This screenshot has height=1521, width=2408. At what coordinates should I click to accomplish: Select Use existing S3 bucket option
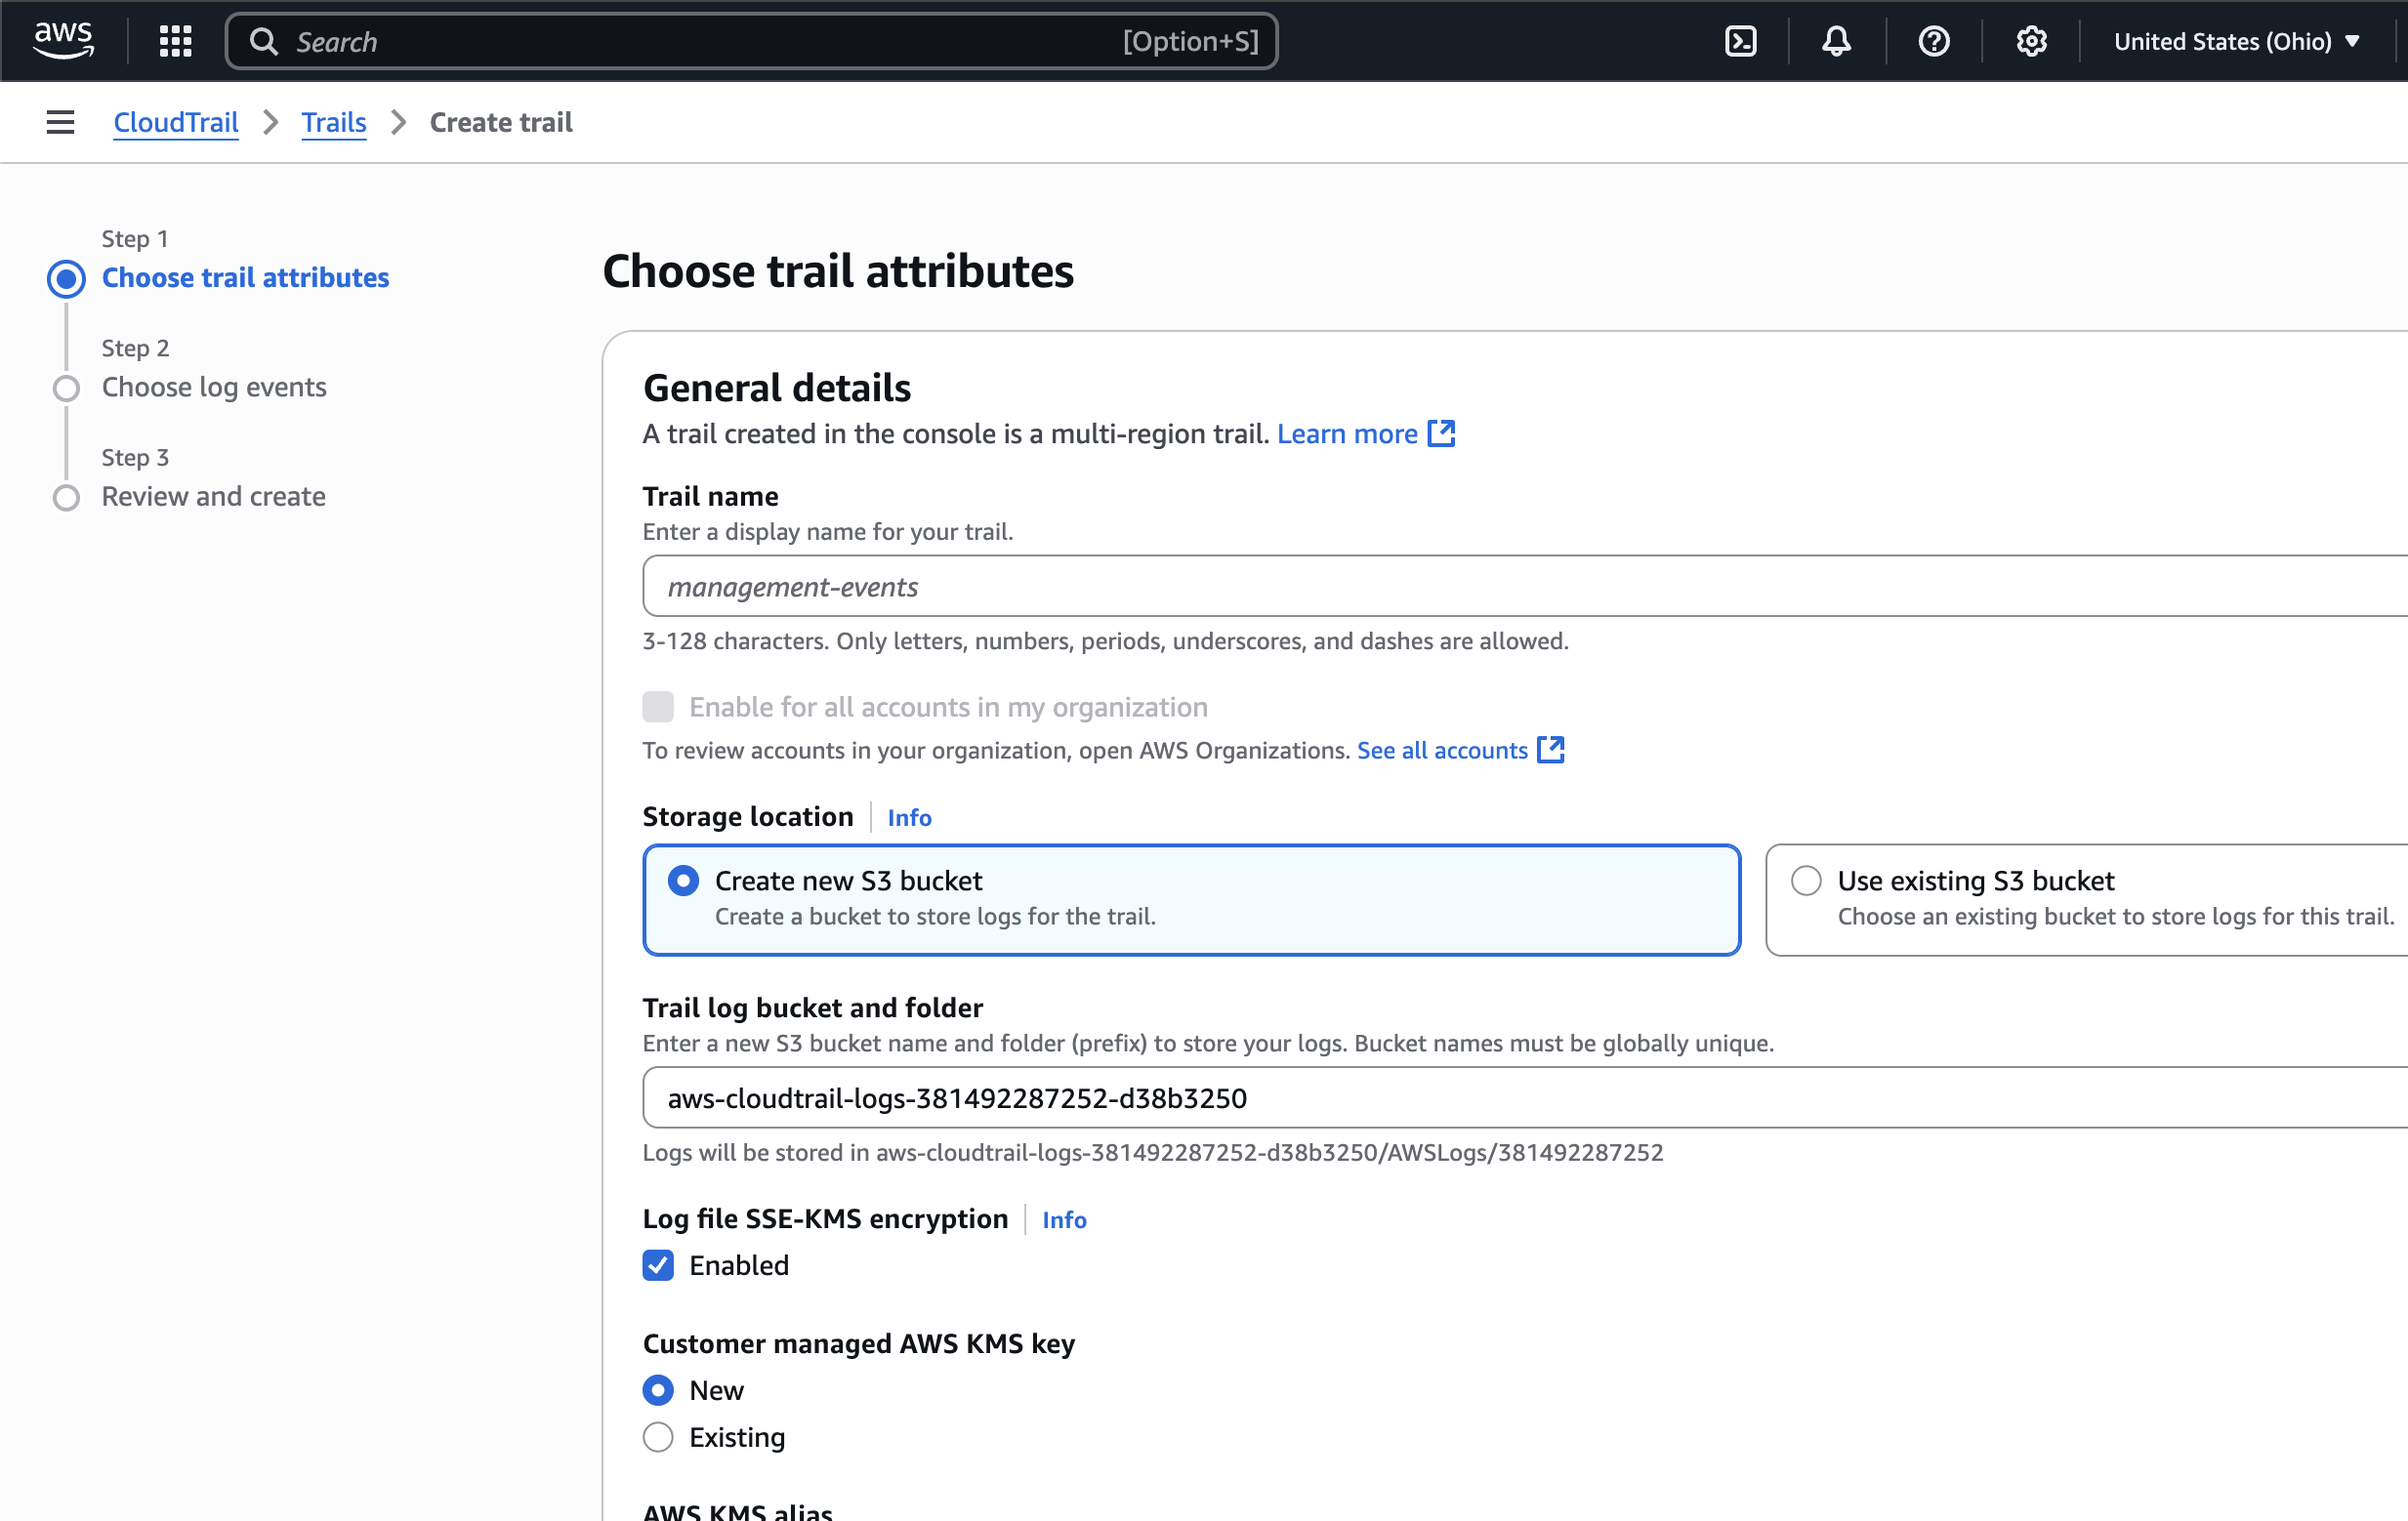point(1806,880)
